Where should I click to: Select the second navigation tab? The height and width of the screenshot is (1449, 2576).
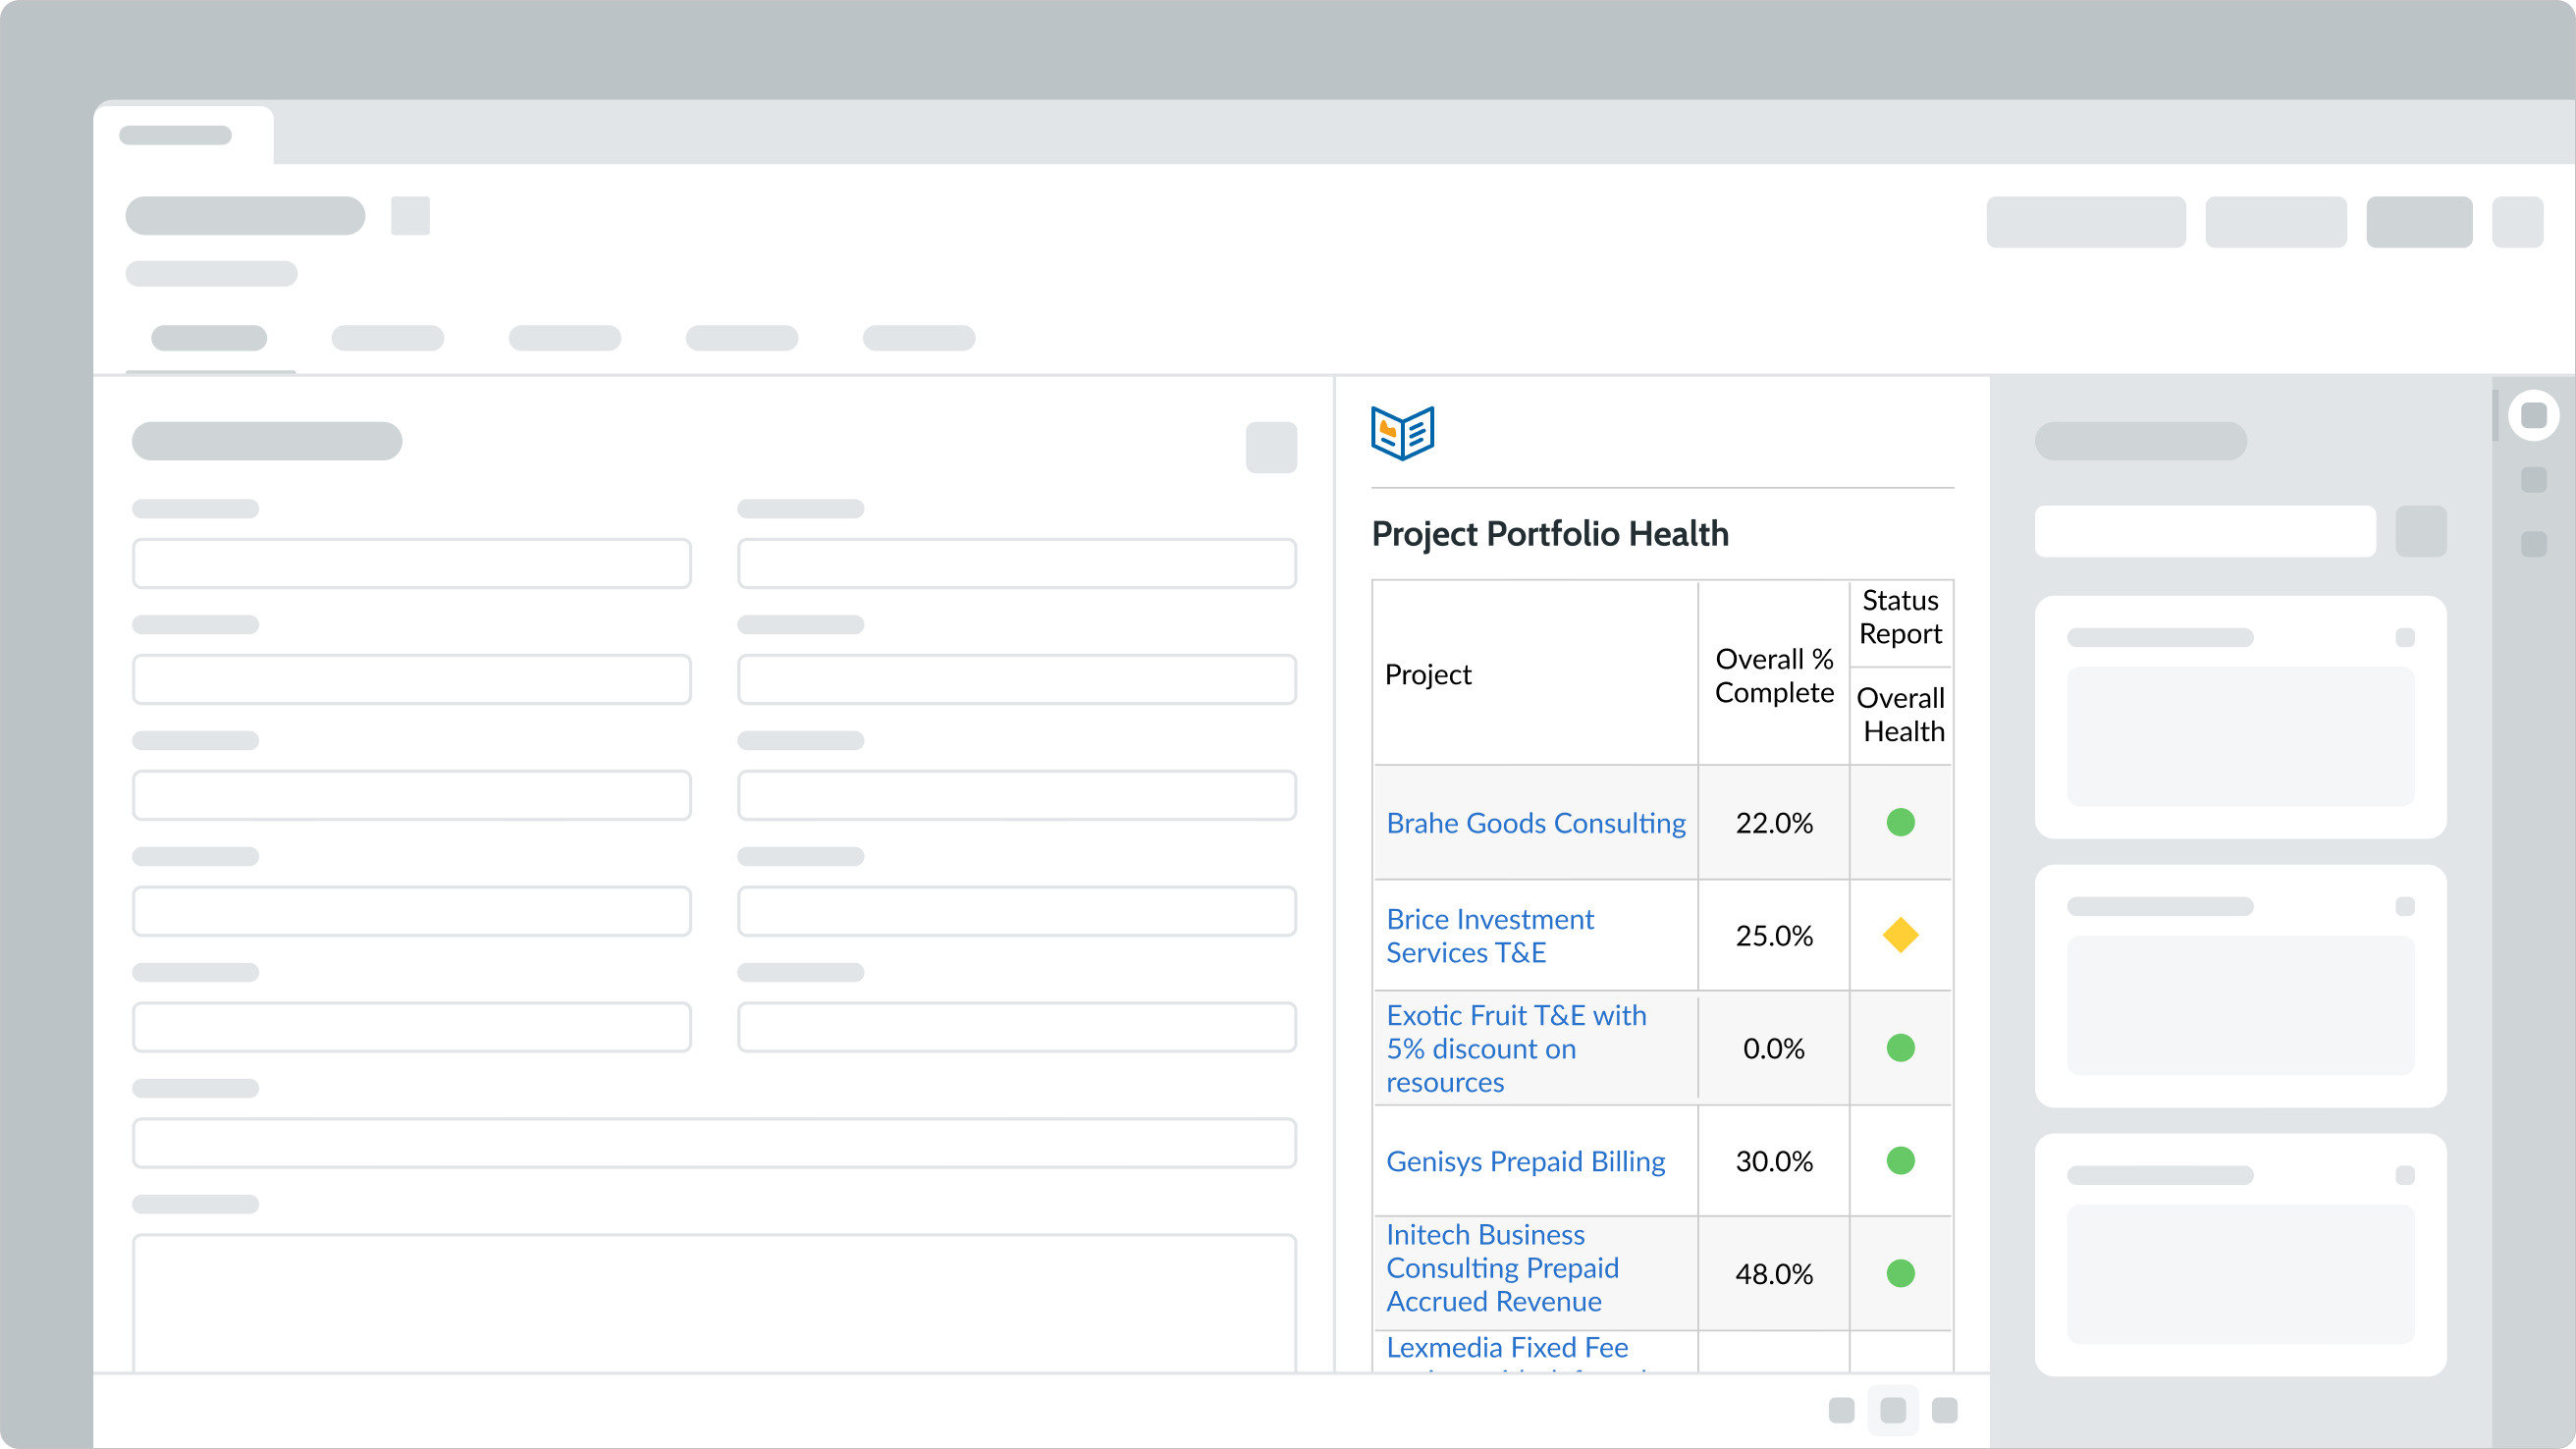[387, 339]
